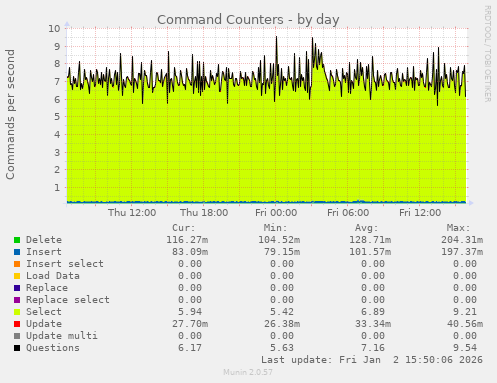
Task: Click Questions minimum value 5.63
Action: tap(282, 348)
